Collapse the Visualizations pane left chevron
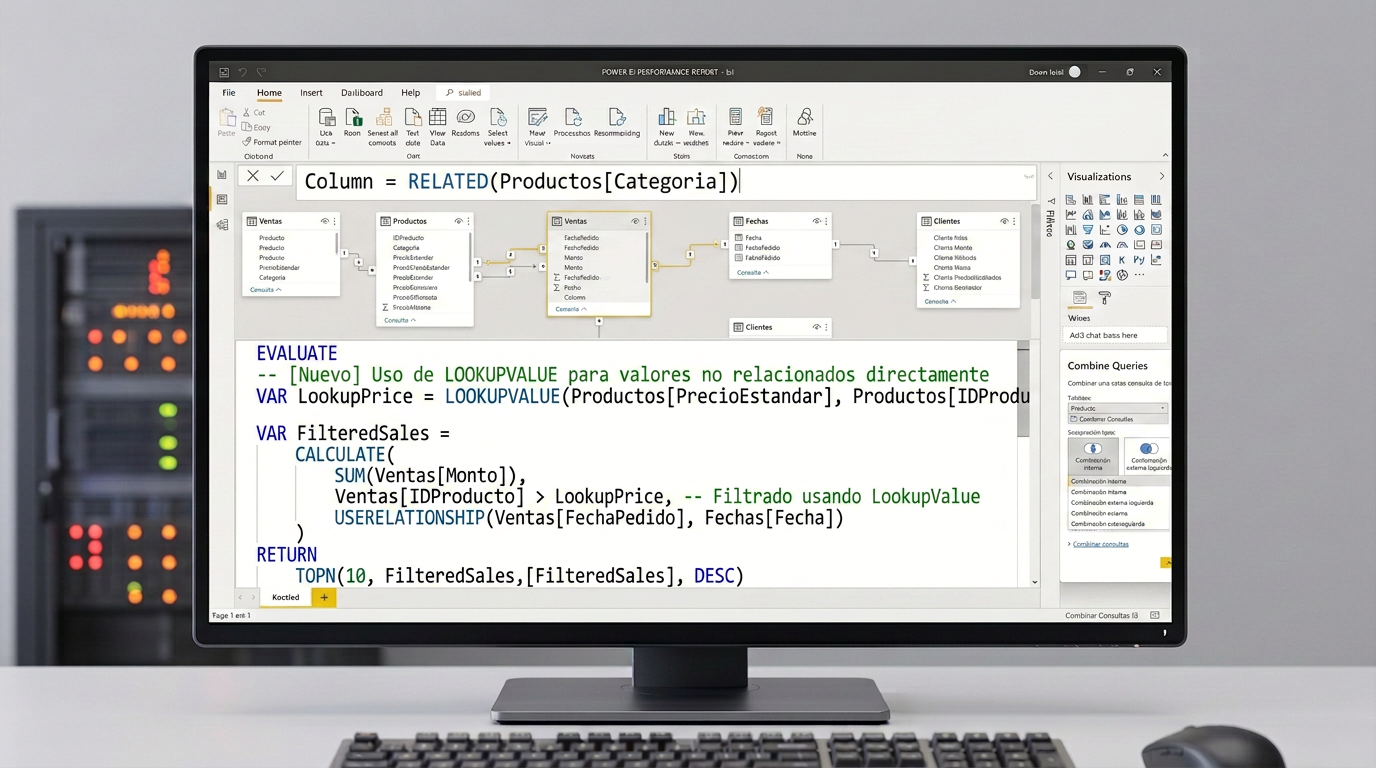 pyautogui.click(x=1051, y=177)
